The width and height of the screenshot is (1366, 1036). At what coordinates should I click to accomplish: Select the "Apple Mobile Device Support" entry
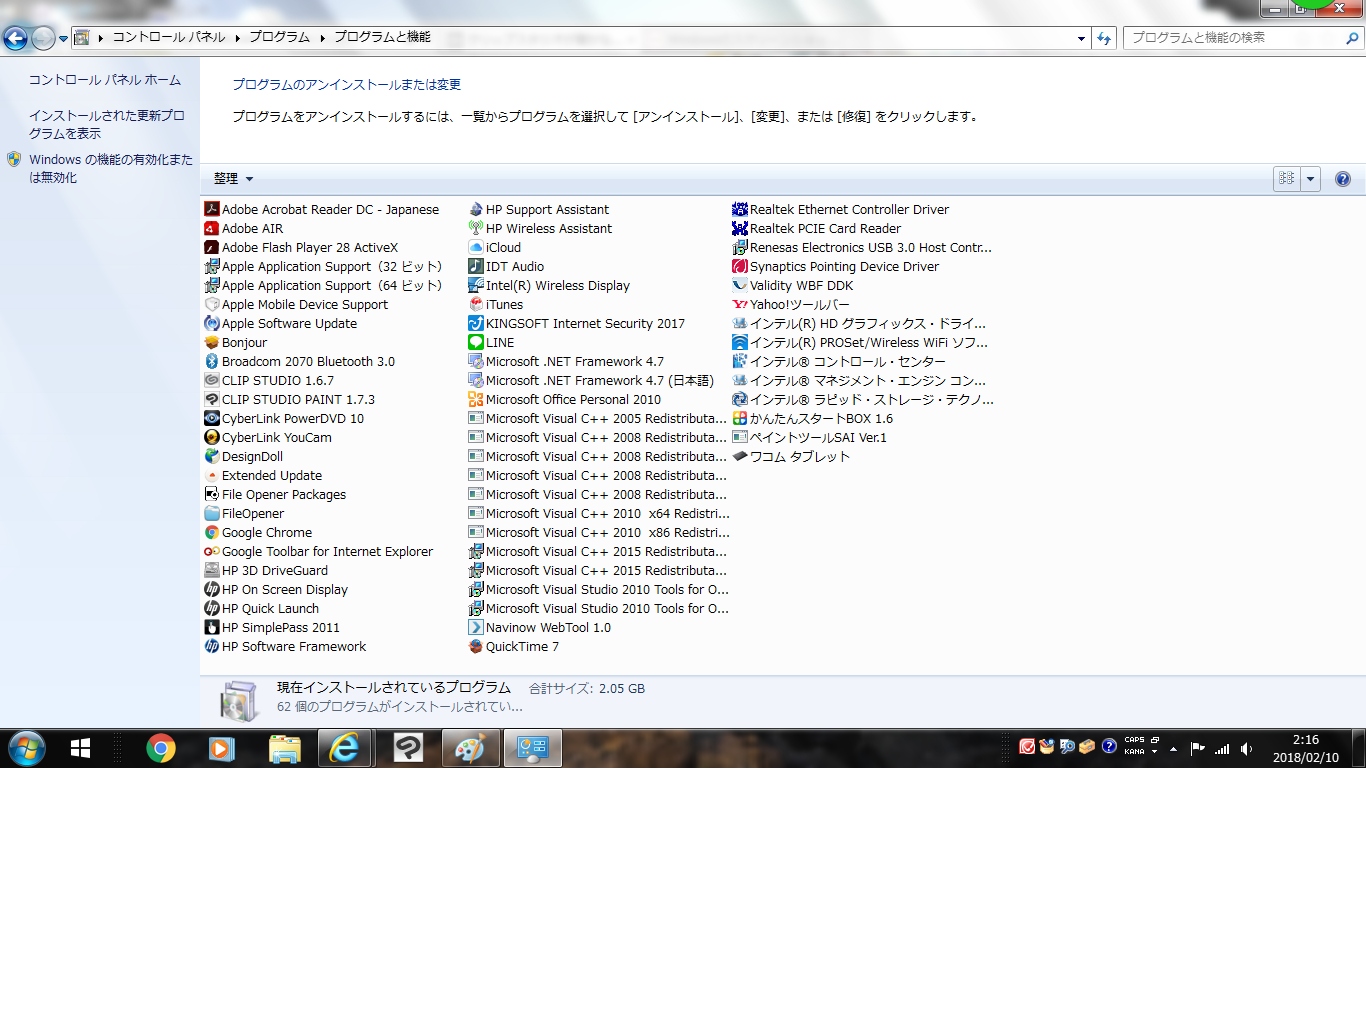pos(296,304)
